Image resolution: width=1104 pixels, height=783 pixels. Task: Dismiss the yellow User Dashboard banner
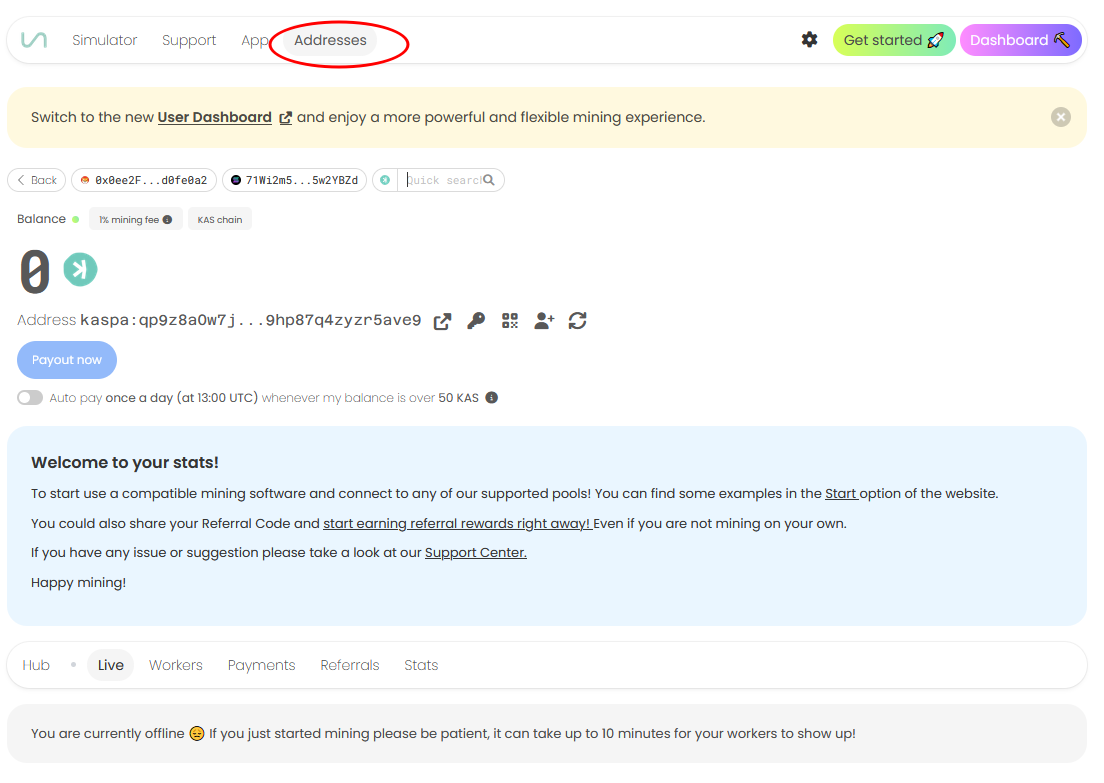pos(1061,117)
